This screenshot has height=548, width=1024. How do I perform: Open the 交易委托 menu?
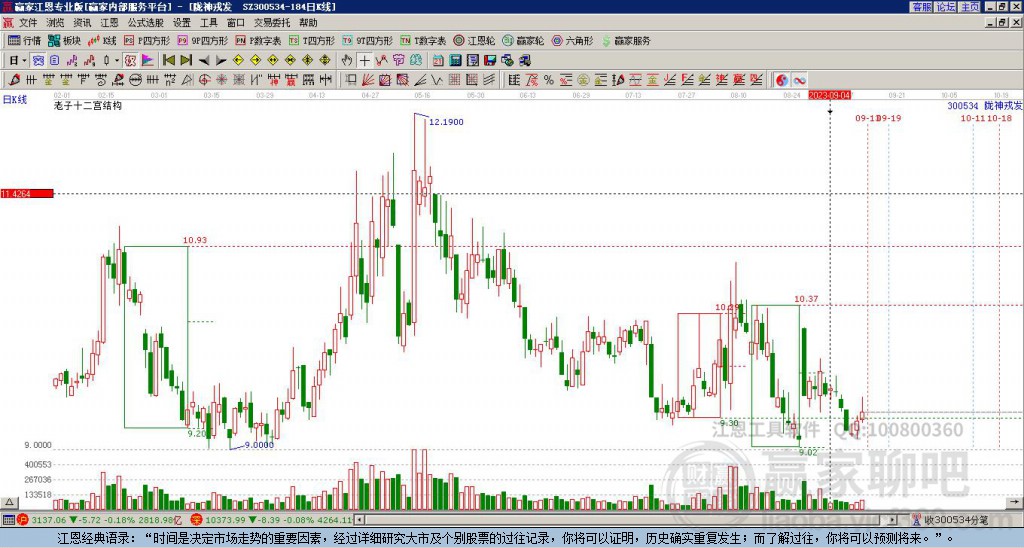click(272, 23)
